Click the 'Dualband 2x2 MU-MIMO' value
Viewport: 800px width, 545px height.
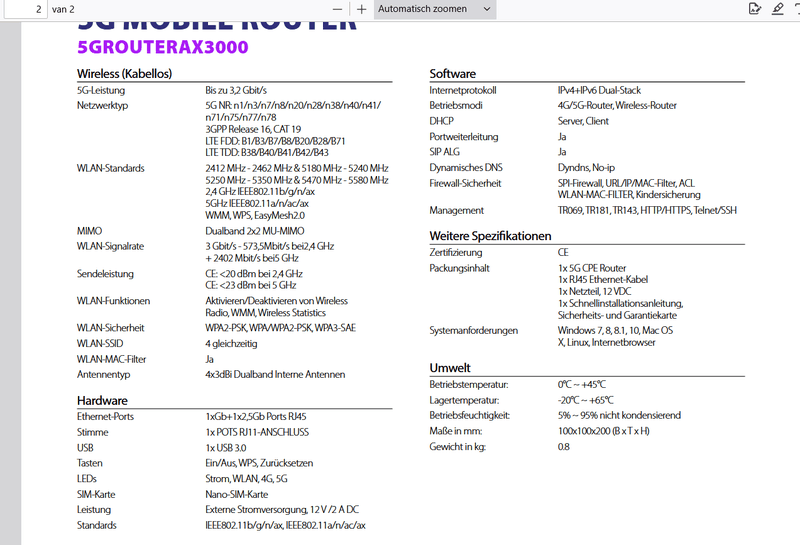pos(255,231)
